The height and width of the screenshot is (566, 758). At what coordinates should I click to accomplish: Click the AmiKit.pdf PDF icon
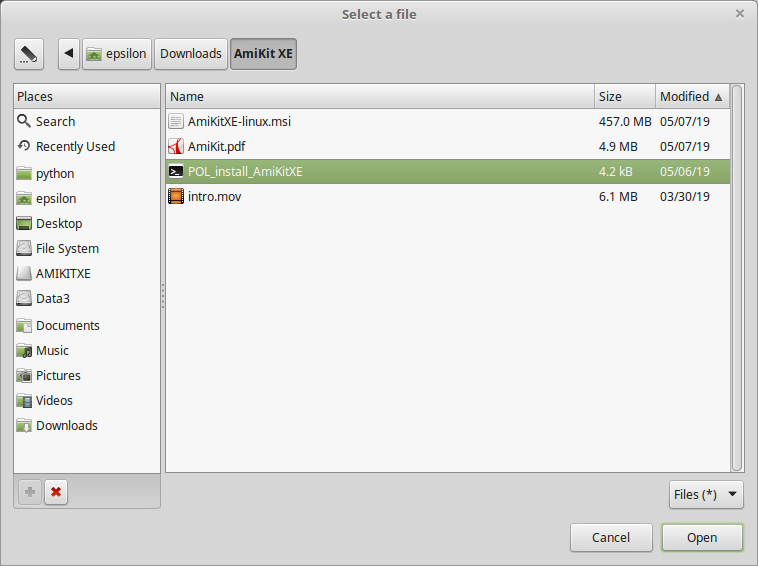[x=176, y=146]
